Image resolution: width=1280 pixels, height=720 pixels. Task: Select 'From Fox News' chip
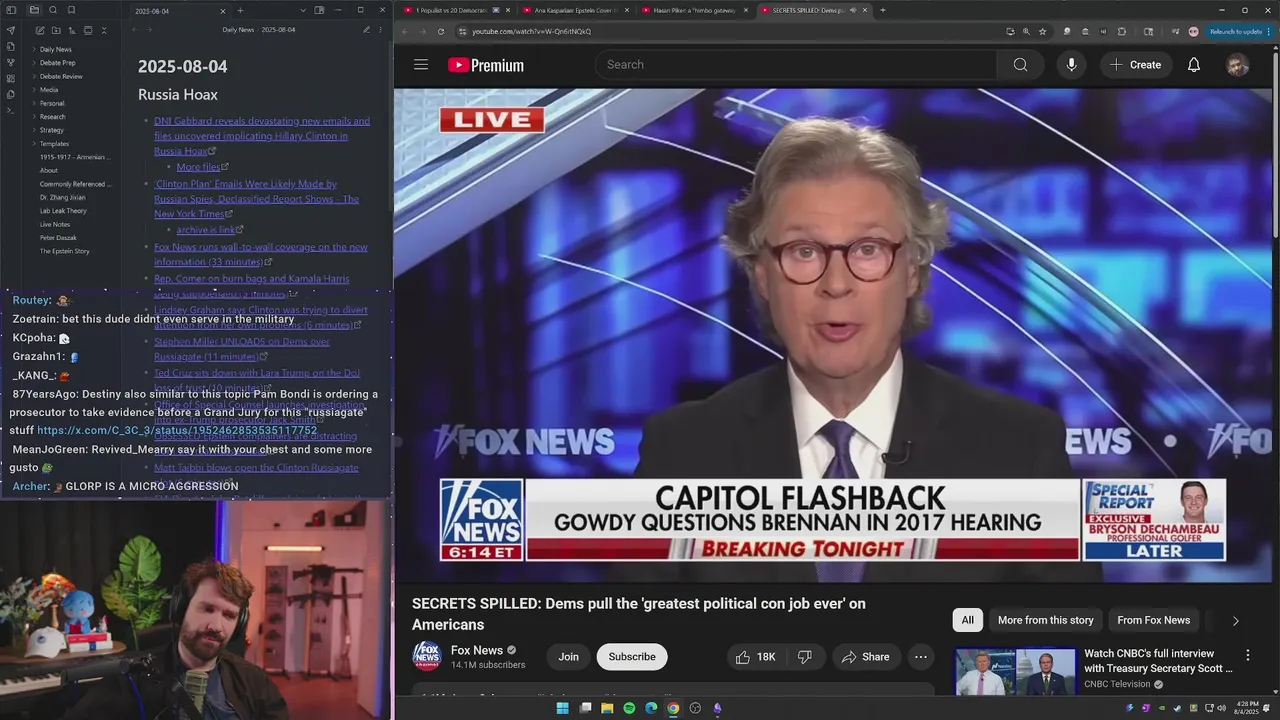(1153, 620)
